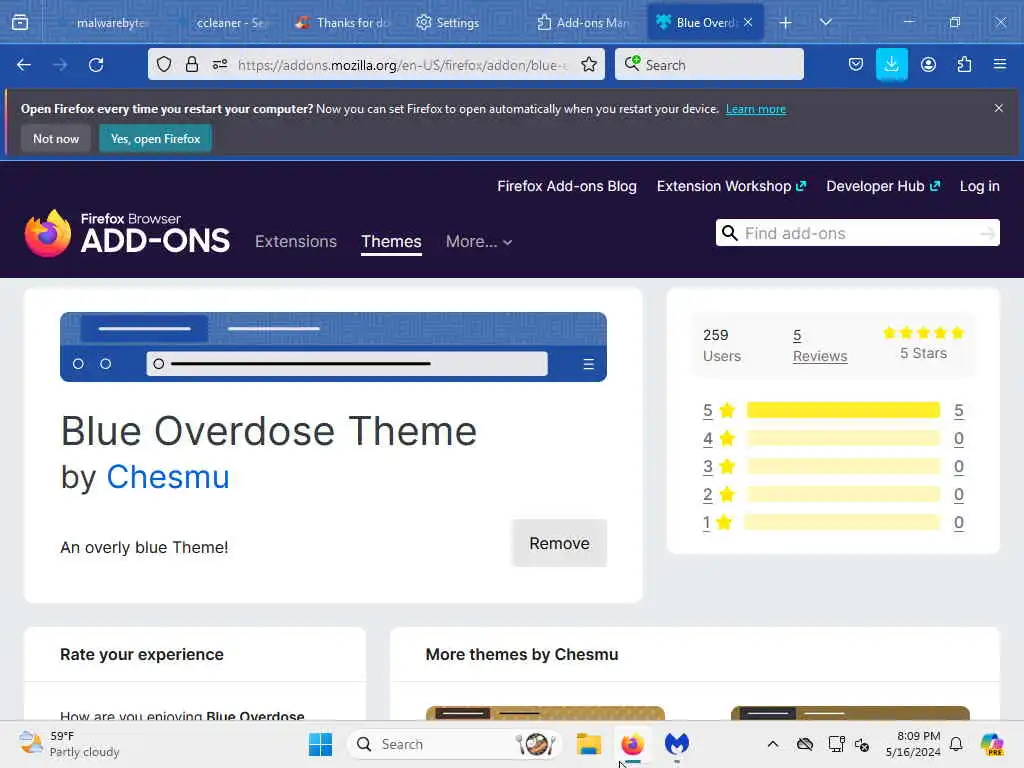Focus the Find add-ons search field
Image resolution: width=1024 pixels, height=768 pixels.
coord(857,233)
